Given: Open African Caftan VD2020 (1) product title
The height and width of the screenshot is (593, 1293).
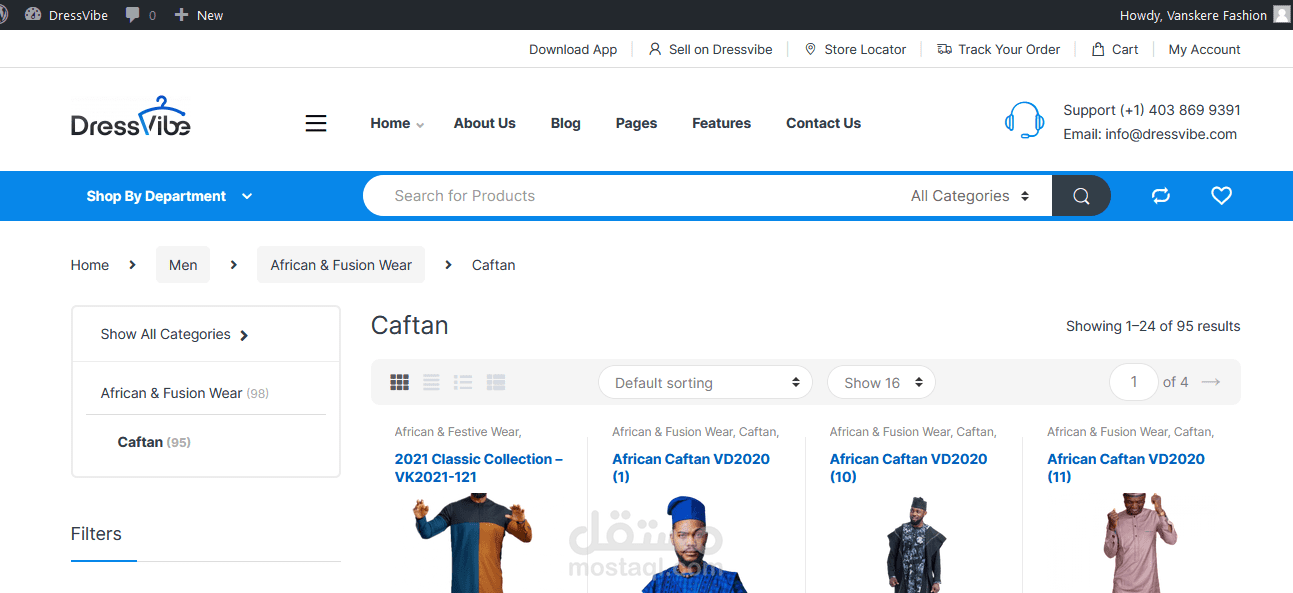Looking at the screenshot, I should pos(691,468).
